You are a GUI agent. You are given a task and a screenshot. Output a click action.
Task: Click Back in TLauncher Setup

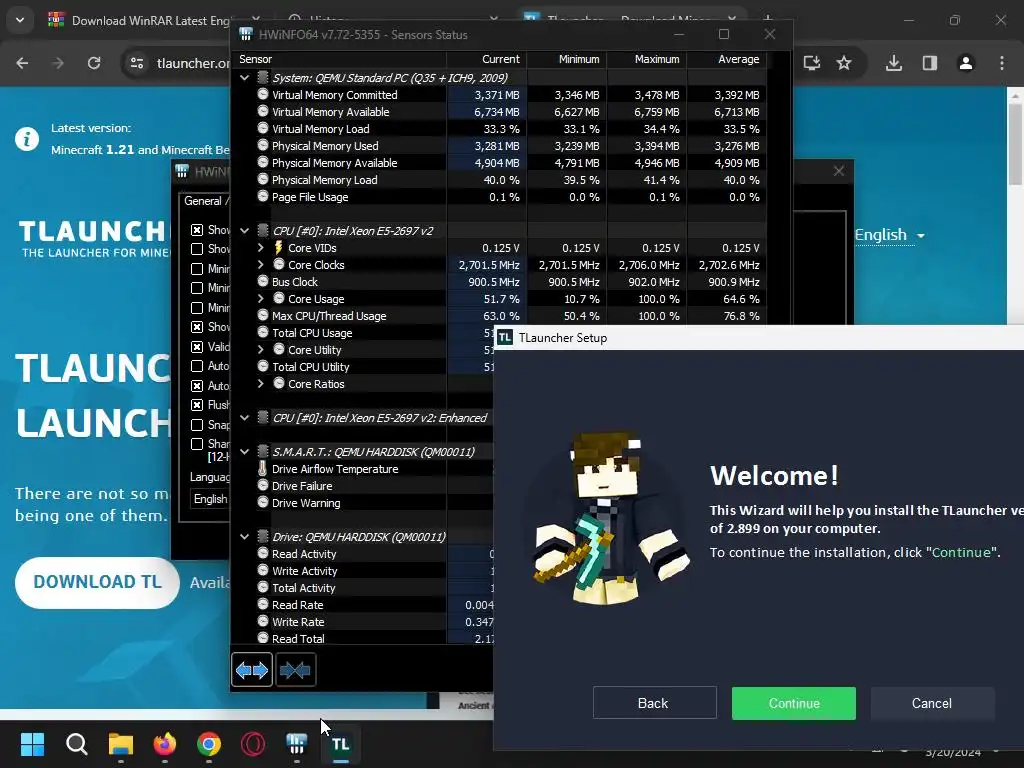tap(654, 703)
